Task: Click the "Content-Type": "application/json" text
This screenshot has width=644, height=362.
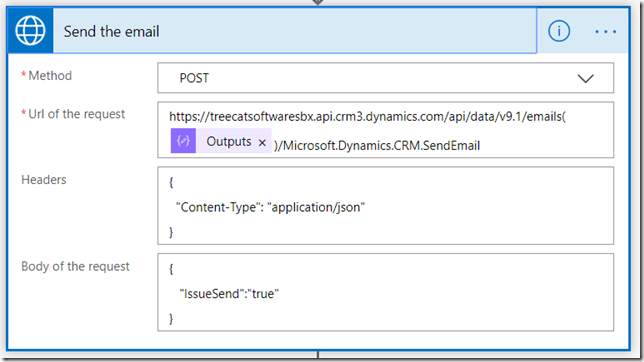Action: (270, 207)
